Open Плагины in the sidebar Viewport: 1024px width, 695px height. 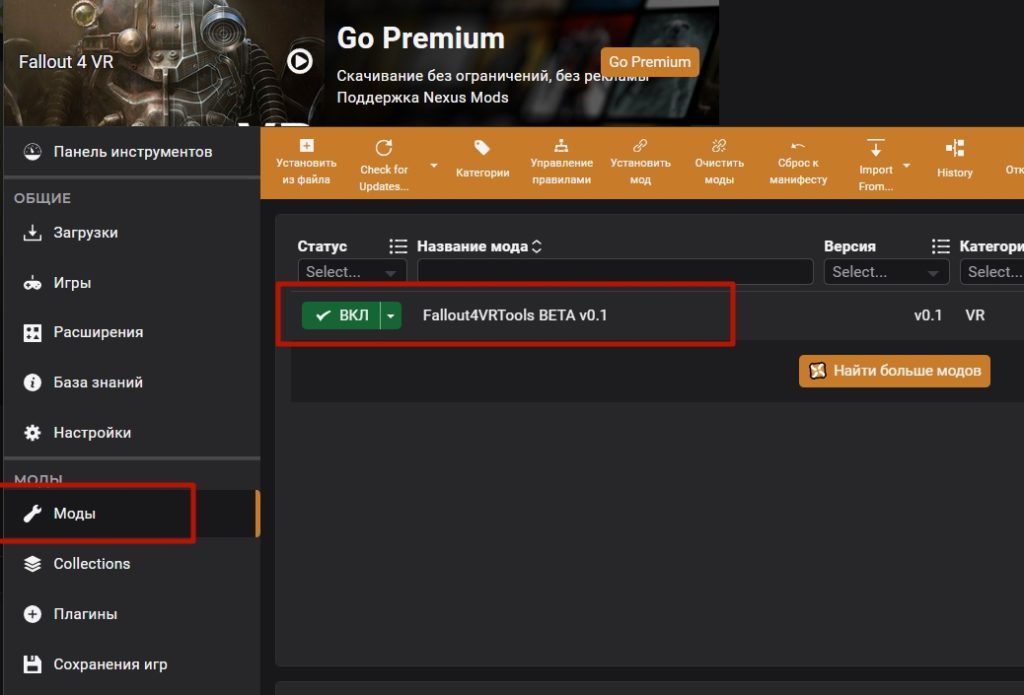click(x=85, y=614)
